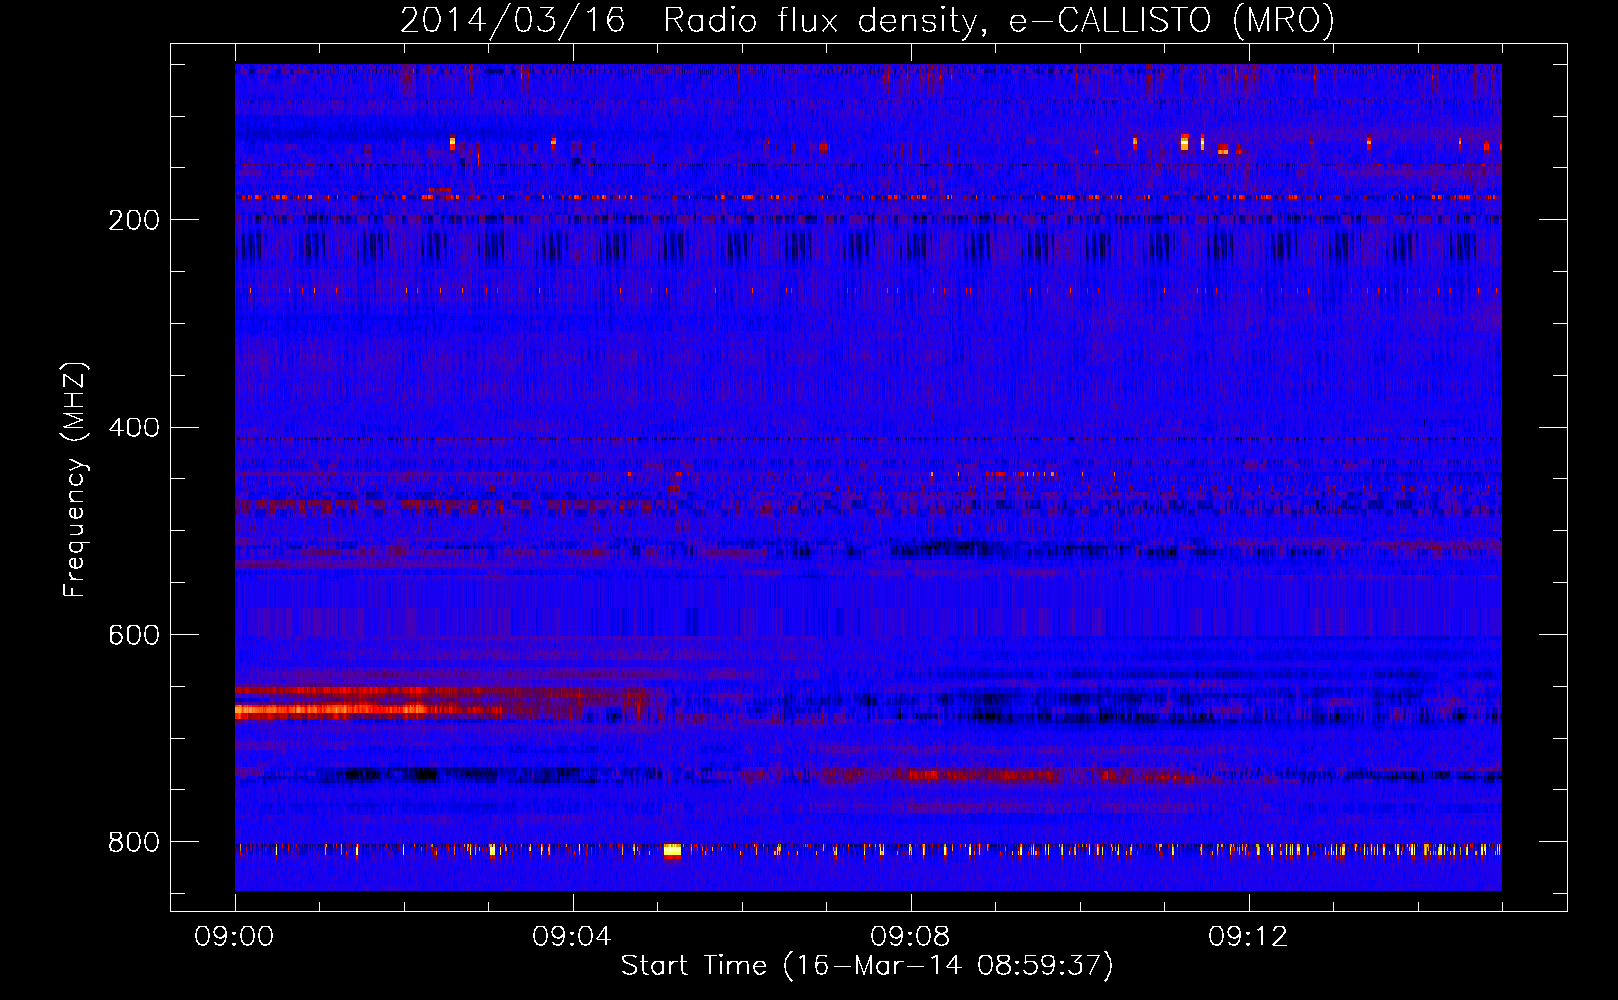The width and height of the screenshot is (1618, 1000).
Task: Click the '200' frequency tick label
Action: pos(134,220)
